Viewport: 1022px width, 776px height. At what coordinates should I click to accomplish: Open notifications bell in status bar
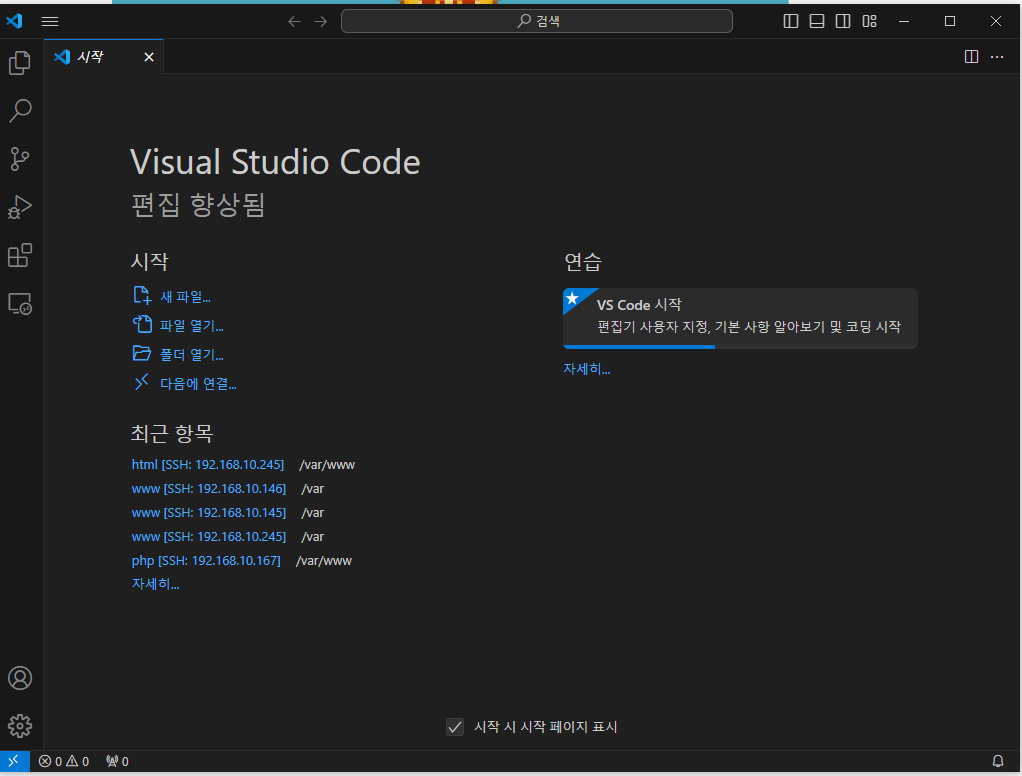point(997,761)
